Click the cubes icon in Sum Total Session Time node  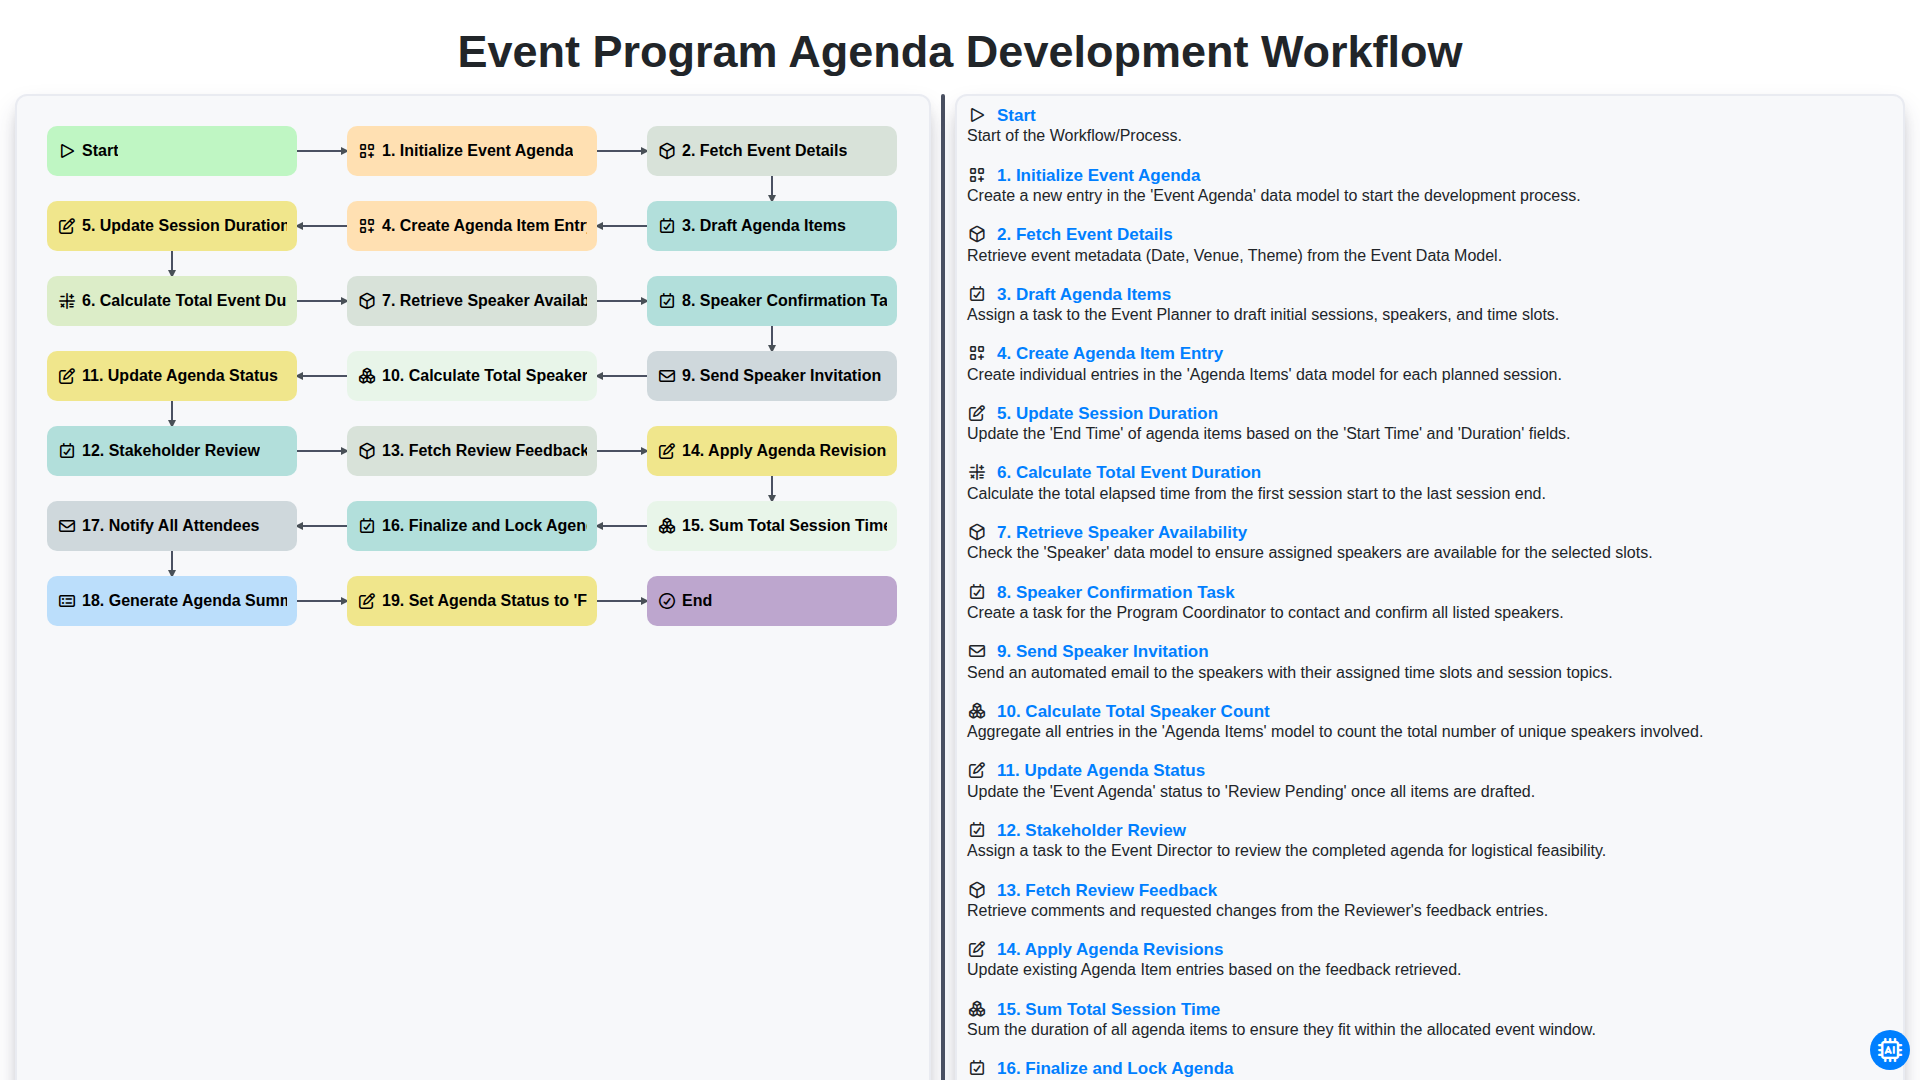pyautogui.click(x=667, y=526)
